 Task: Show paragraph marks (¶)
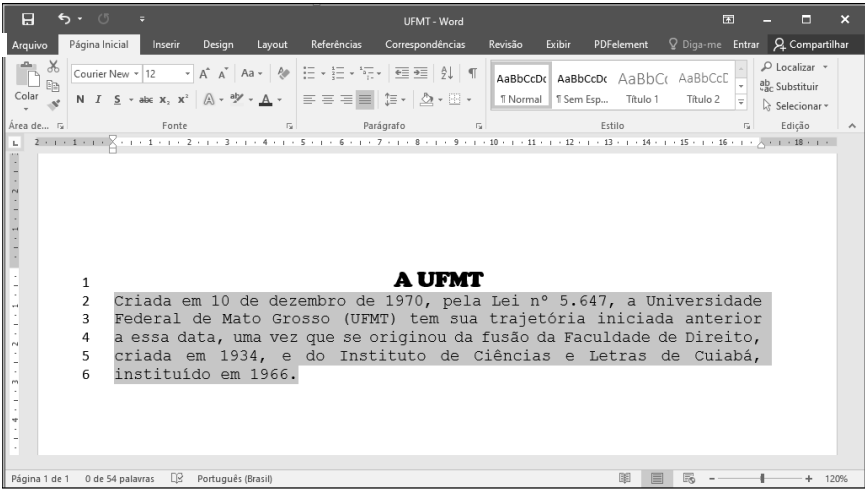[x=473, y=73]
